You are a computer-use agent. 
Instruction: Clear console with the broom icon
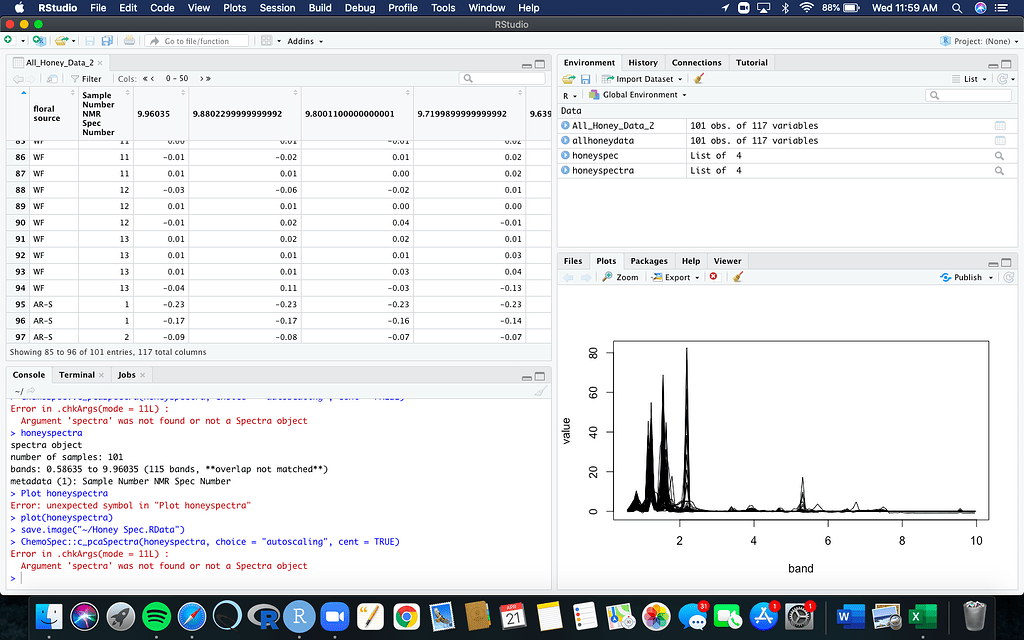[541, 391]
